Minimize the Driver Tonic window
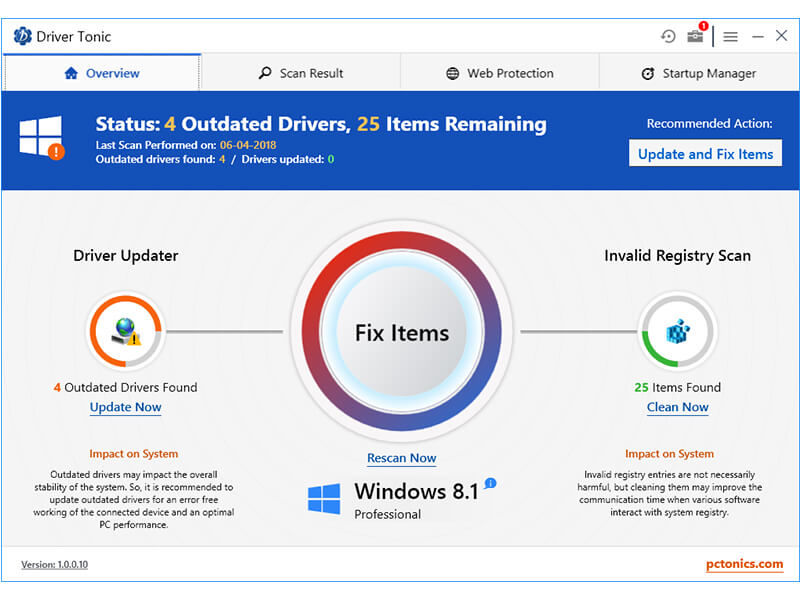Viewport: 800px width, 600px height. pyautogui.click(x=758, y=37)
